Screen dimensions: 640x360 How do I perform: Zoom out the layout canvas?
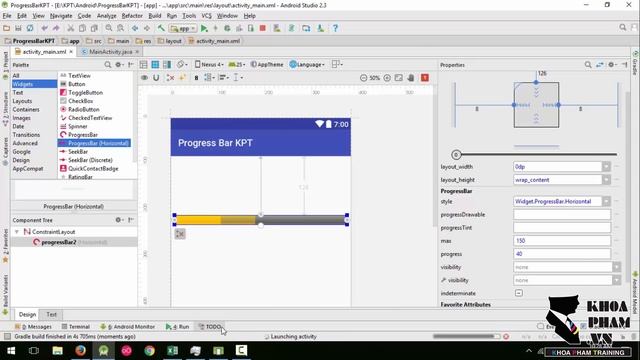pos(363,78)
